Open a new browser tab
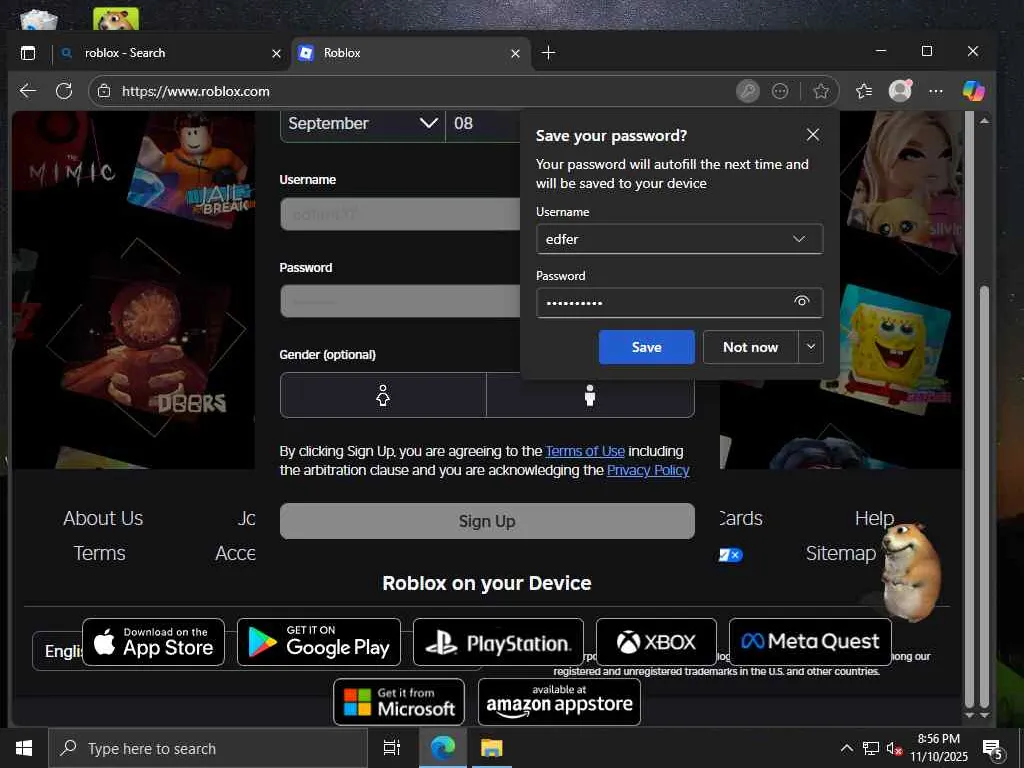Screen dimensions: 1024x768 click(549, 53)
